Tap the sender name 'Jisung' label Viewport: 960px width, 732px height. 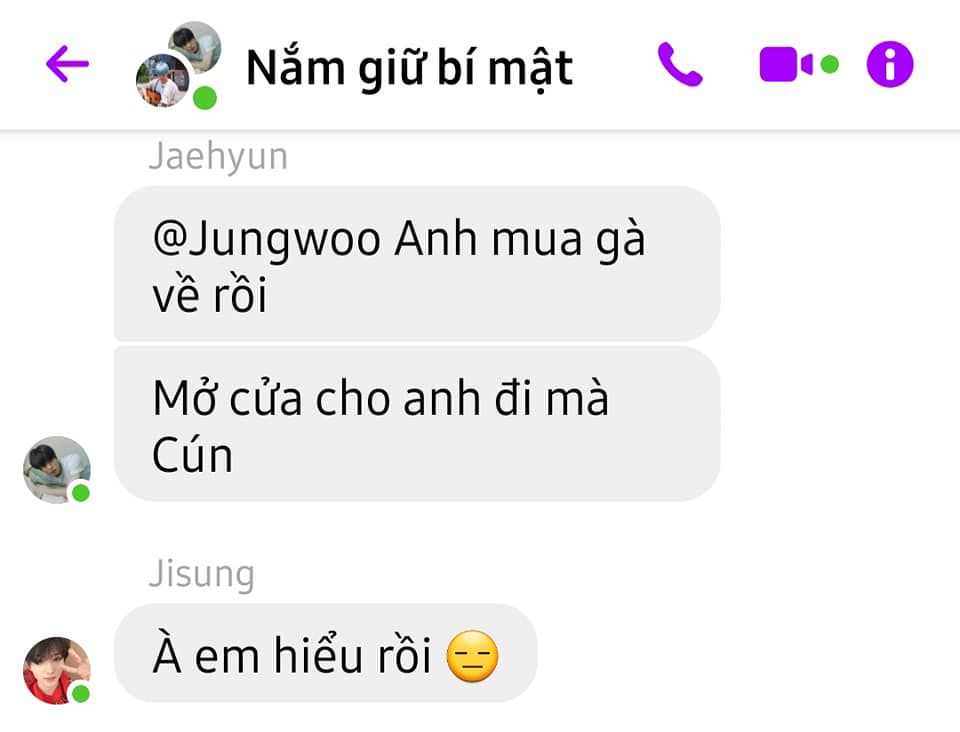[201, 574]
